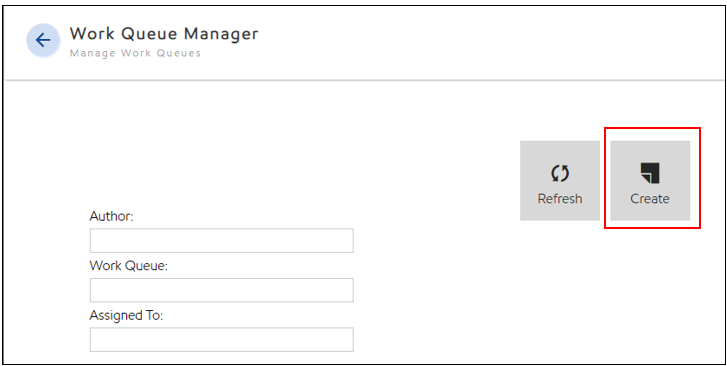Focus the Work Queue input field
Viewport: 727px width, 366px height.
click(222, 290)
